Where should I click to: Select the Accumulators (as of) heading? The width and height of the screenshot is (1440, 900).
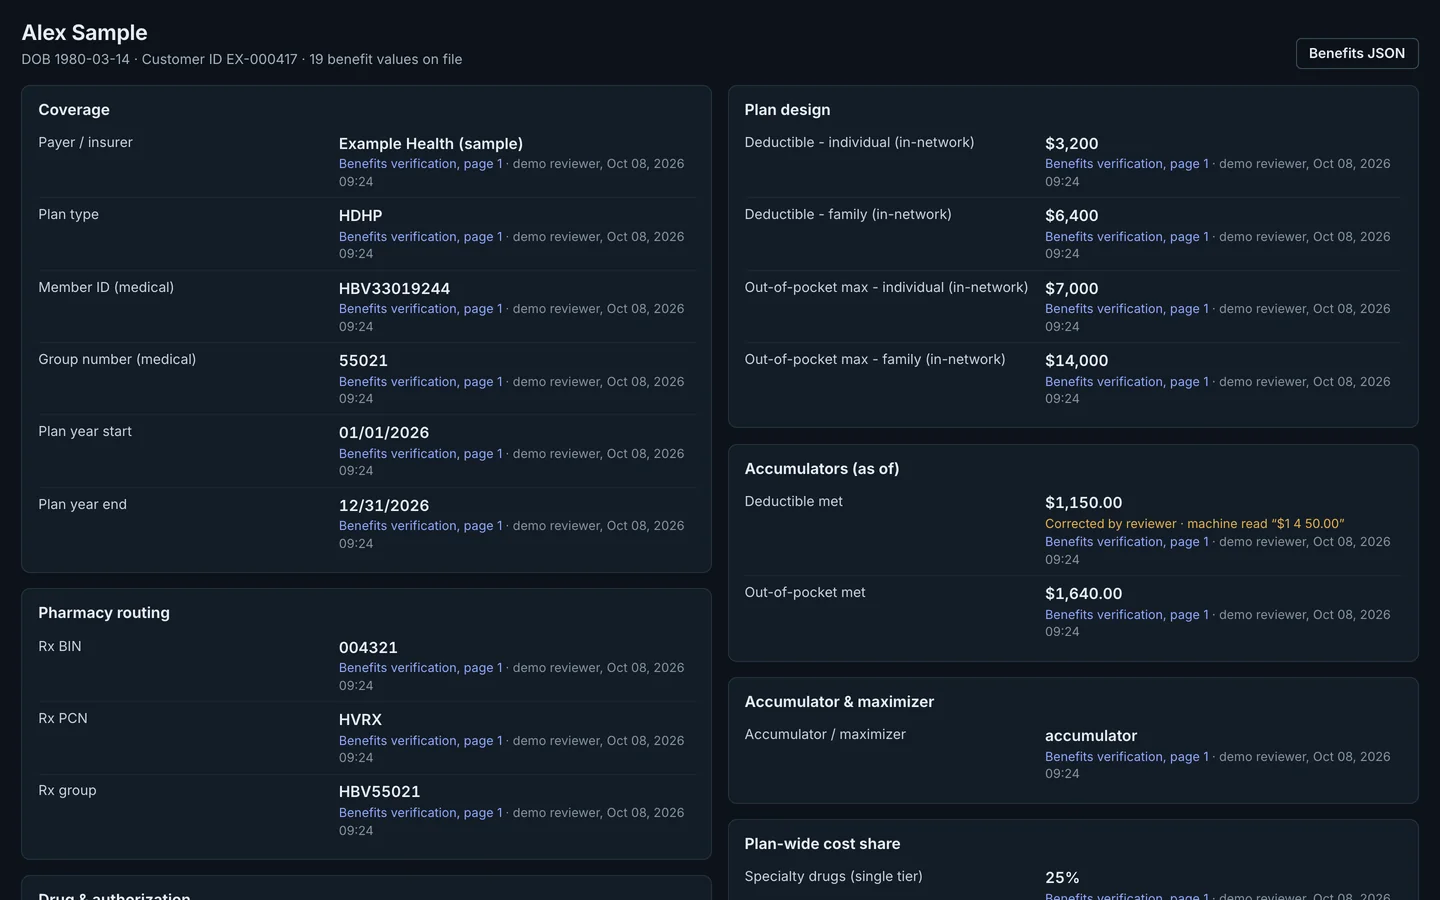(822, 469)
